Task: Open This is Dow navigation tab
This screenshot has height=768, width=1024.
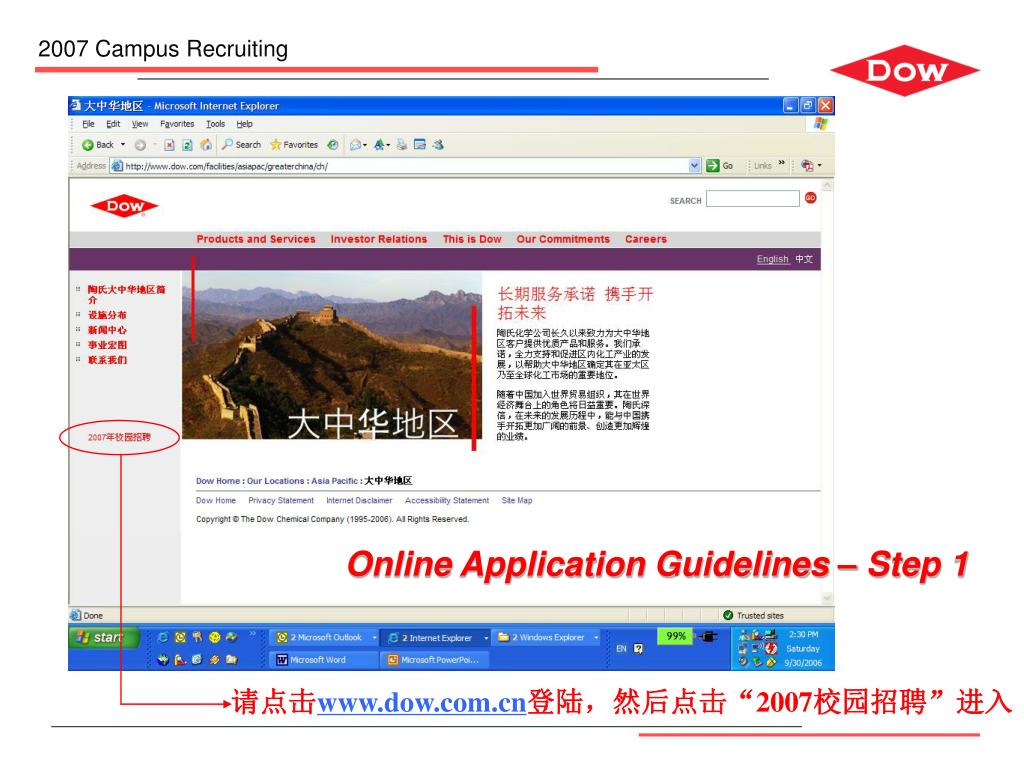Action: click(x=472, y=239)
